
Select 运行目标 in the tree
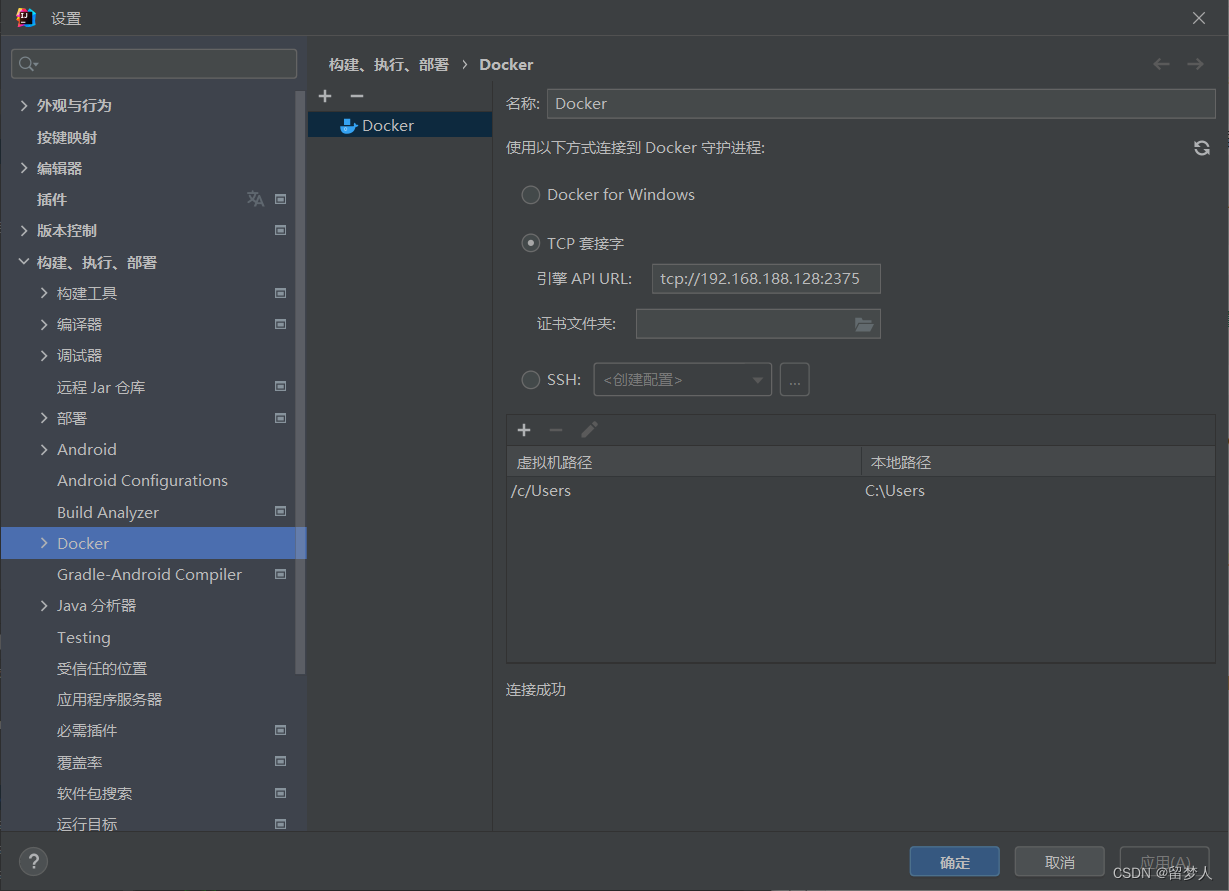point(87,824)
